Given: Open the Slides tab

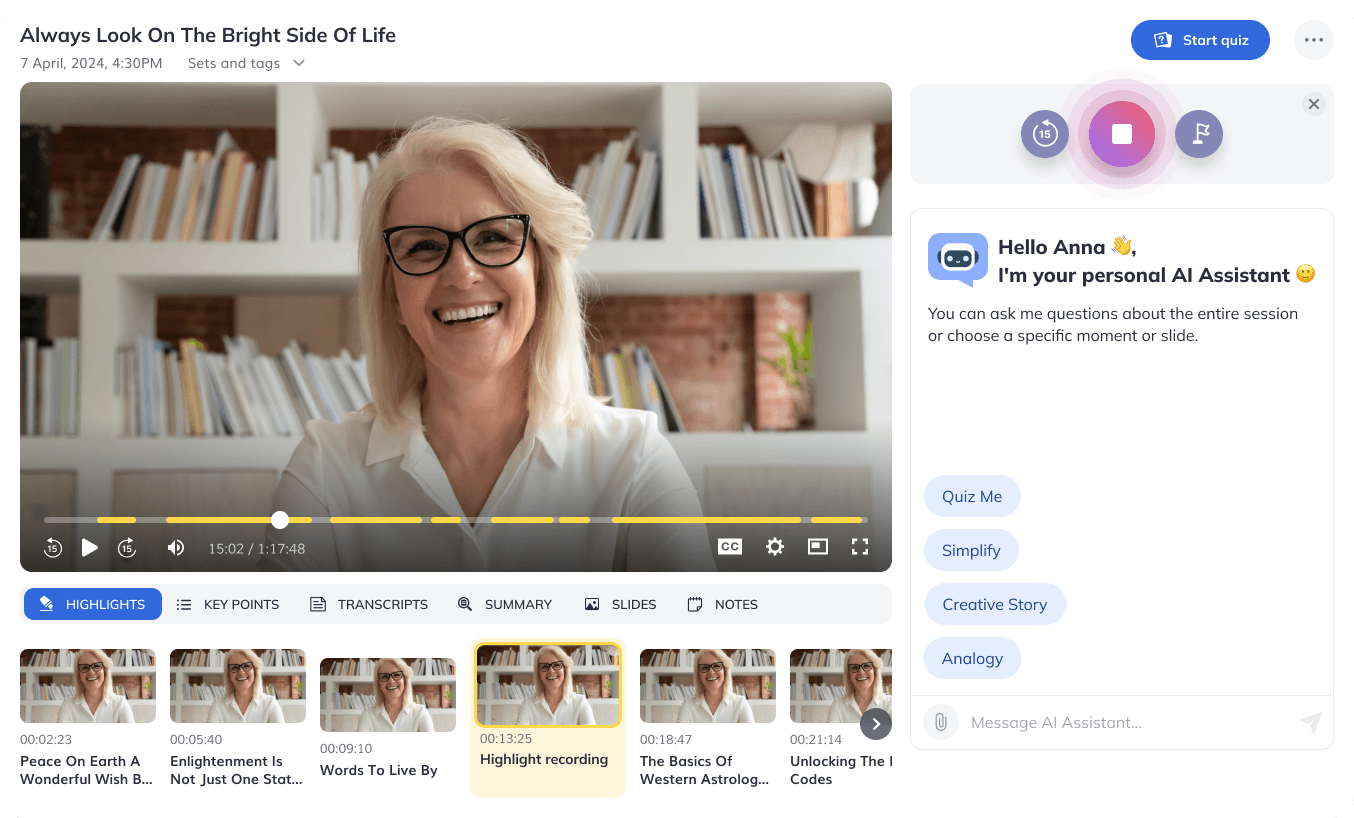Looking at the screenshot, I should coord(621,604).
